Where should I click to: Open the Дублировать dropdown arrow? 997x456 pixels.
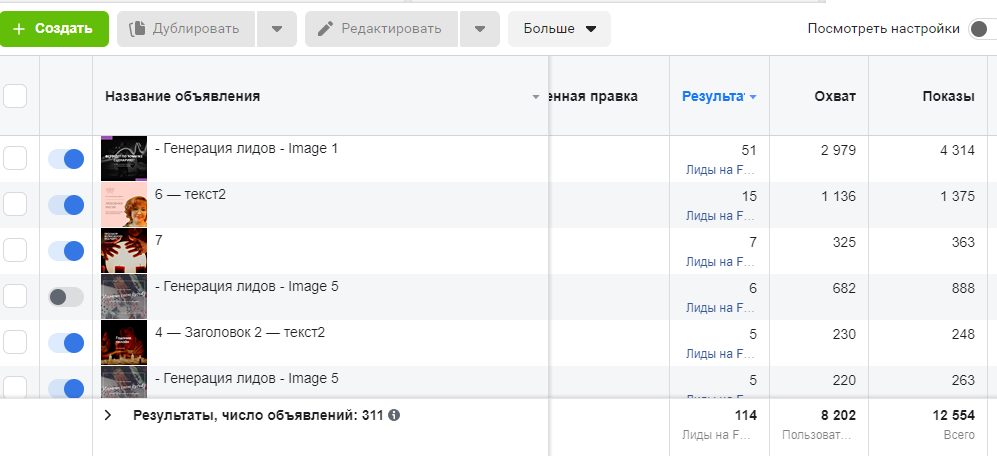click(x=277, y=29)
